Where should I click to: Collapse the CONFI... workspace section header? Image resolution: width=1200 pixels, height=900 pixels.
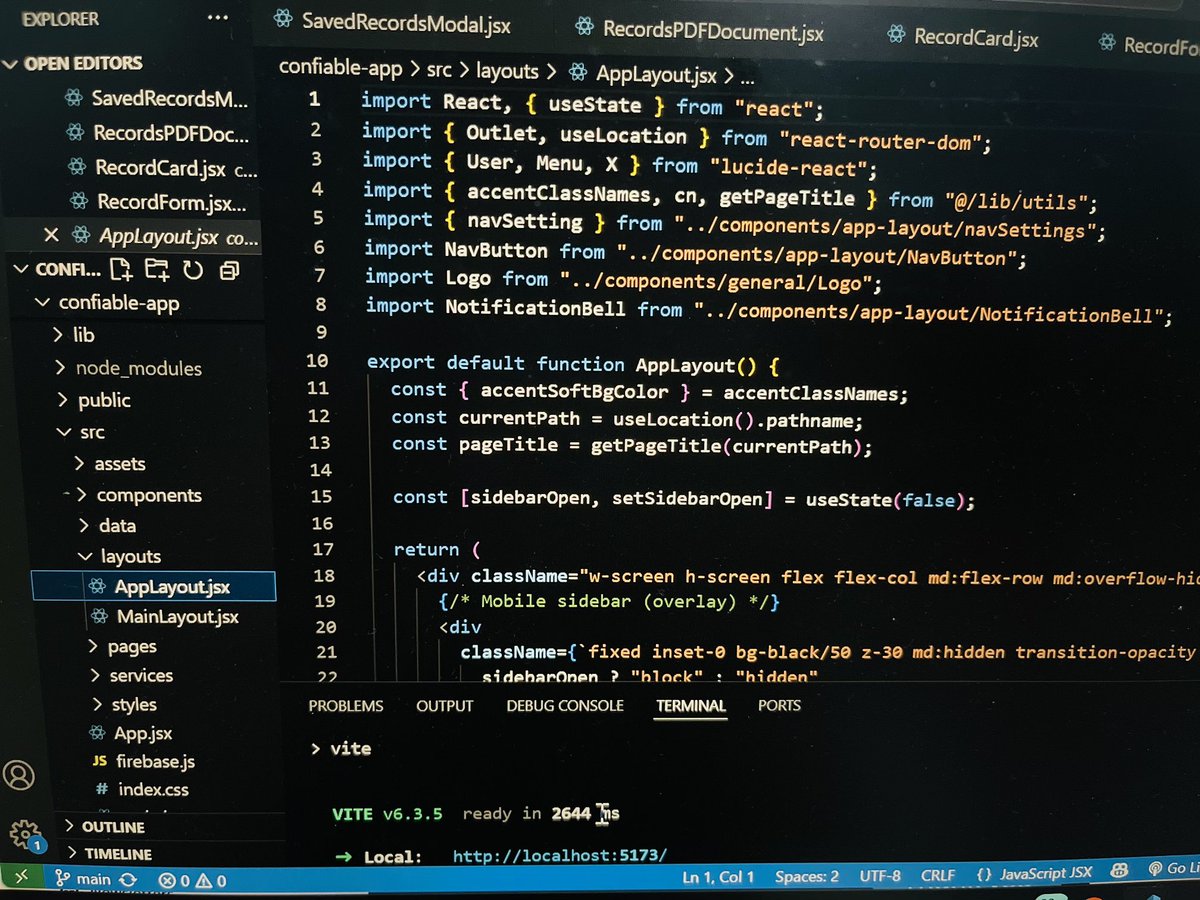tap(20, 270)
